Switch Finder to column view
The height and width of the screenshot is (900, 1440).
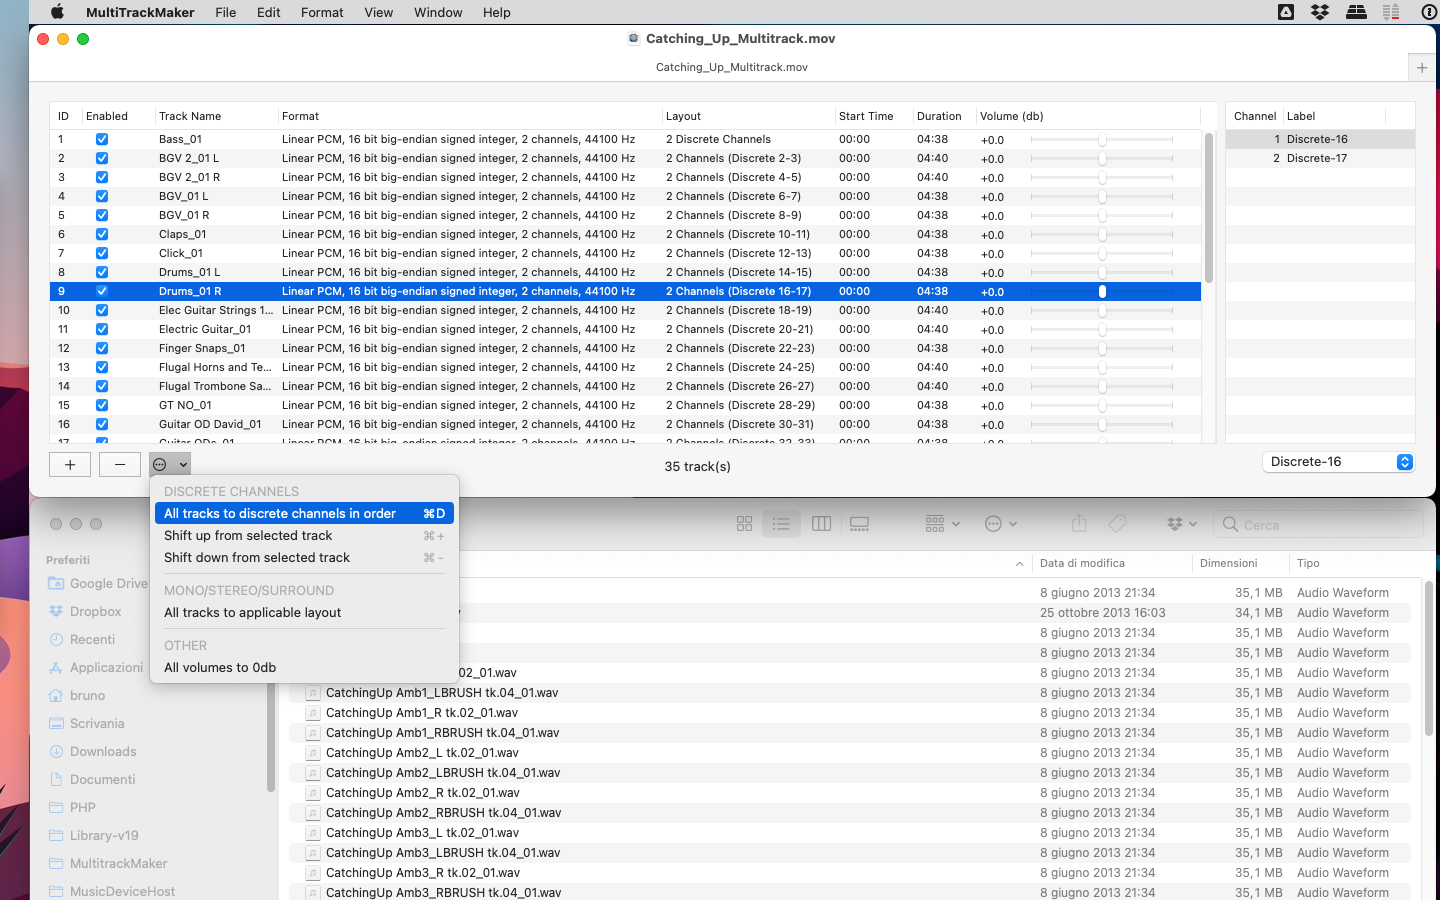click(822, 524)
